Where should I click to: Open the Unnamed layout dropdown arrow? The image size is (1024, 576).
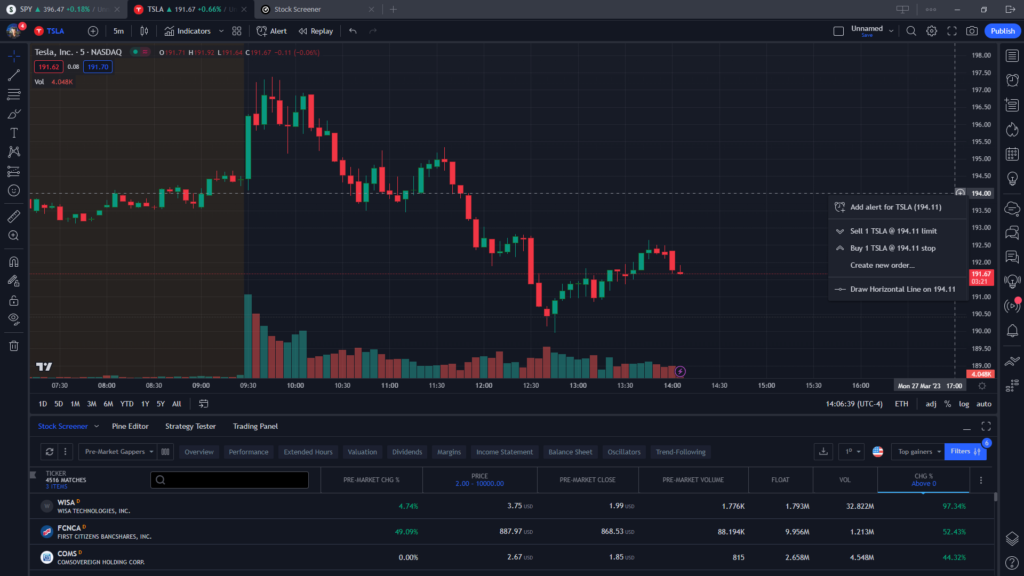[891, 30]
